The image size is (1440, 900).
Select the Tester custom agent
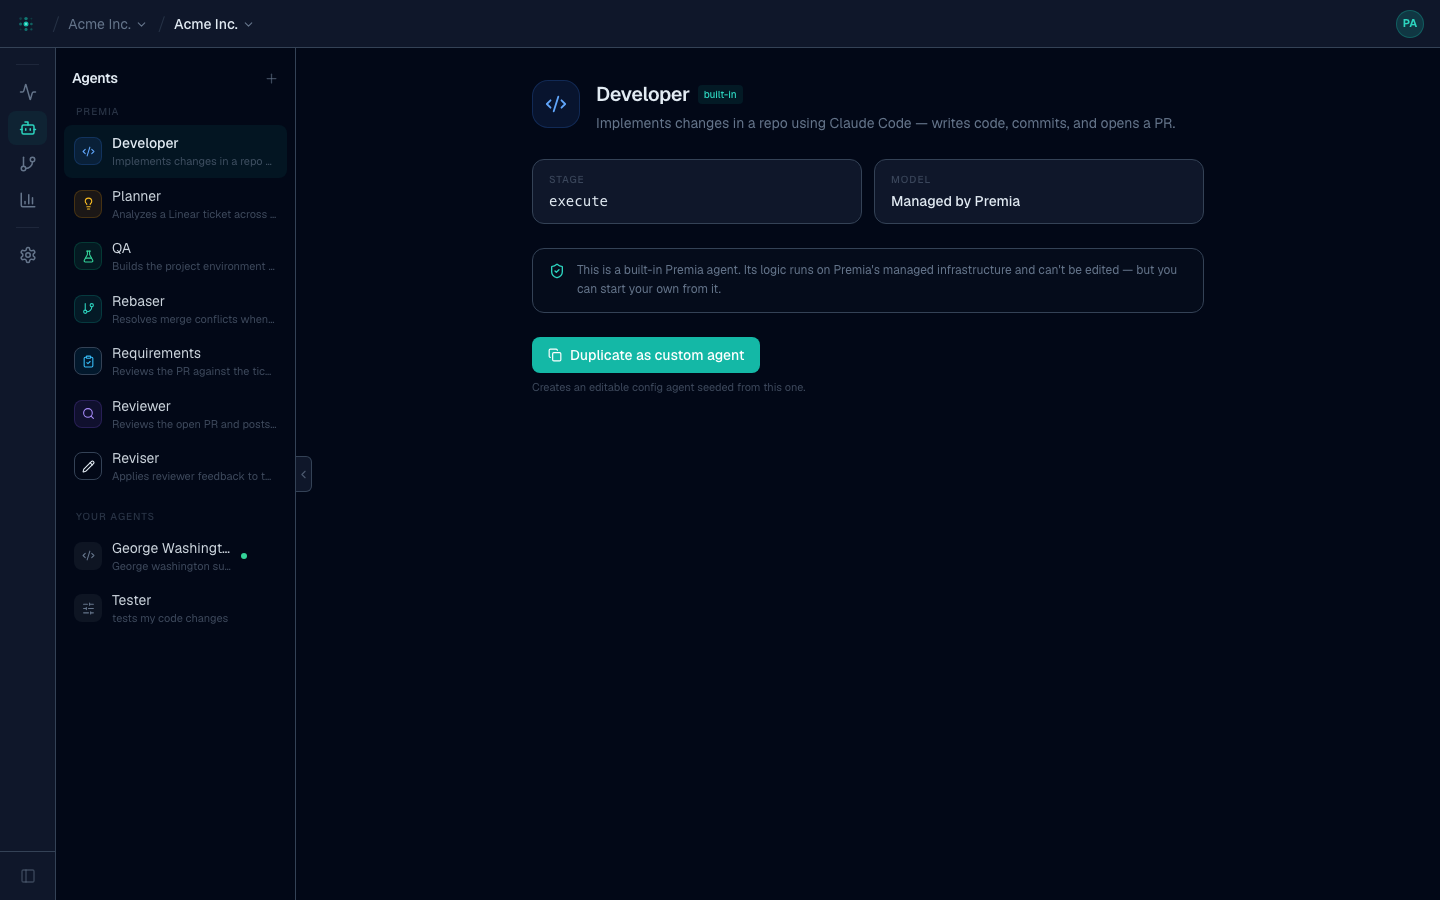pyautogui.click(x=175, y=608)
